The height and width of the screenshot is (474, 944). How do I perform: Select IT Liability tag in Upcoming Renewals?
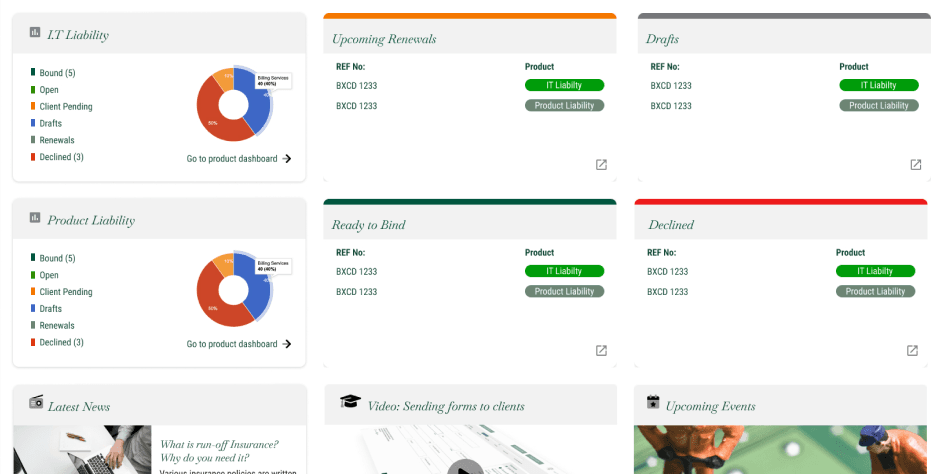(565, 86)
